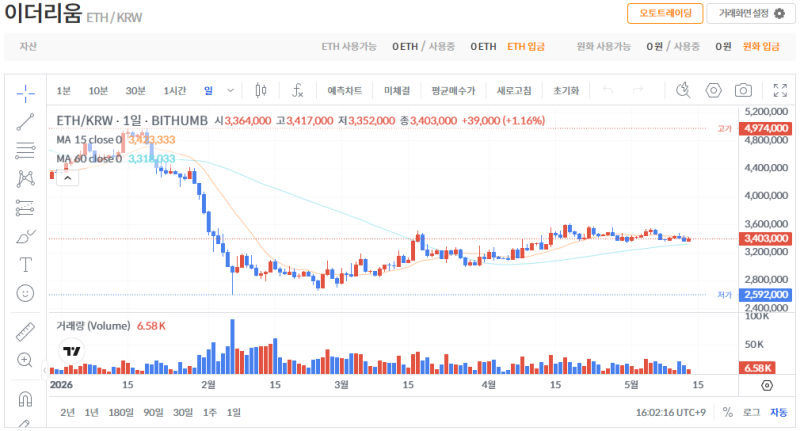
Task: Select the brush drawing tool
Action: pos(25,237)
